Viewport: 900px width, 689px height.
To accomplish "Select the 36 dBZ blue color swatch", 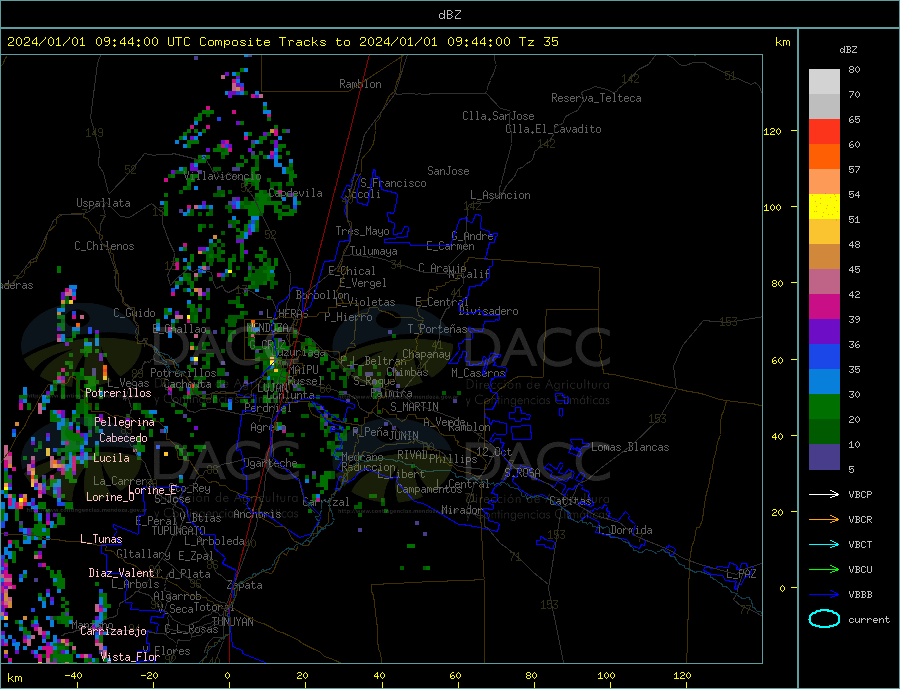I will coord(824,357).
